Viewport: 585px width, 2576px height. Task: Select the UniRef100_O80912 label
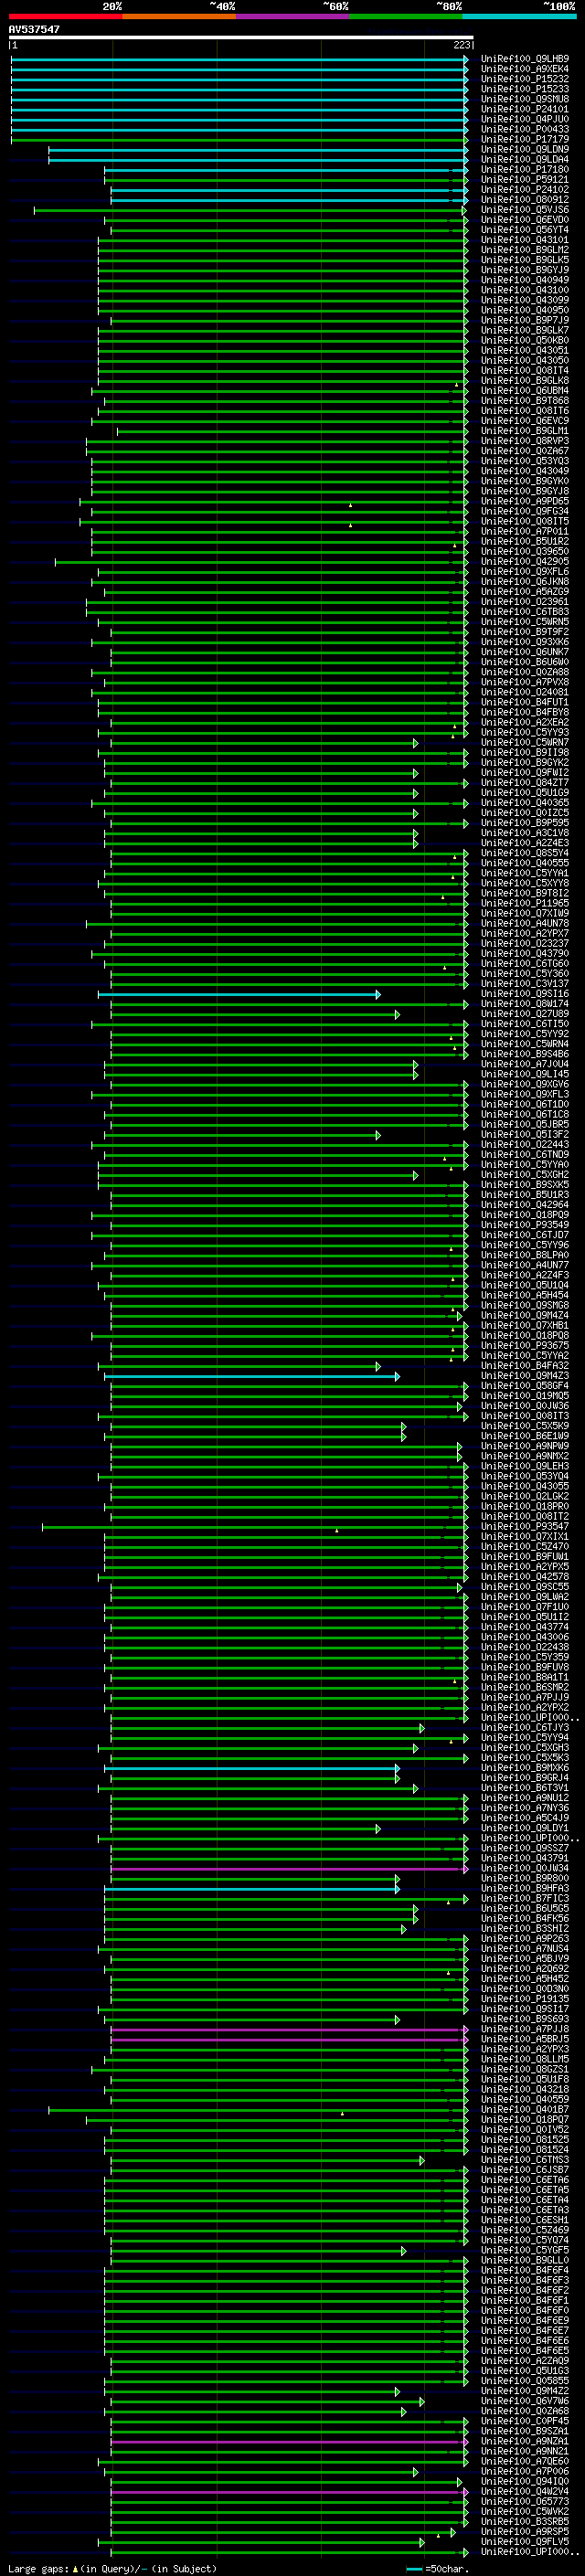coord(525,200)
